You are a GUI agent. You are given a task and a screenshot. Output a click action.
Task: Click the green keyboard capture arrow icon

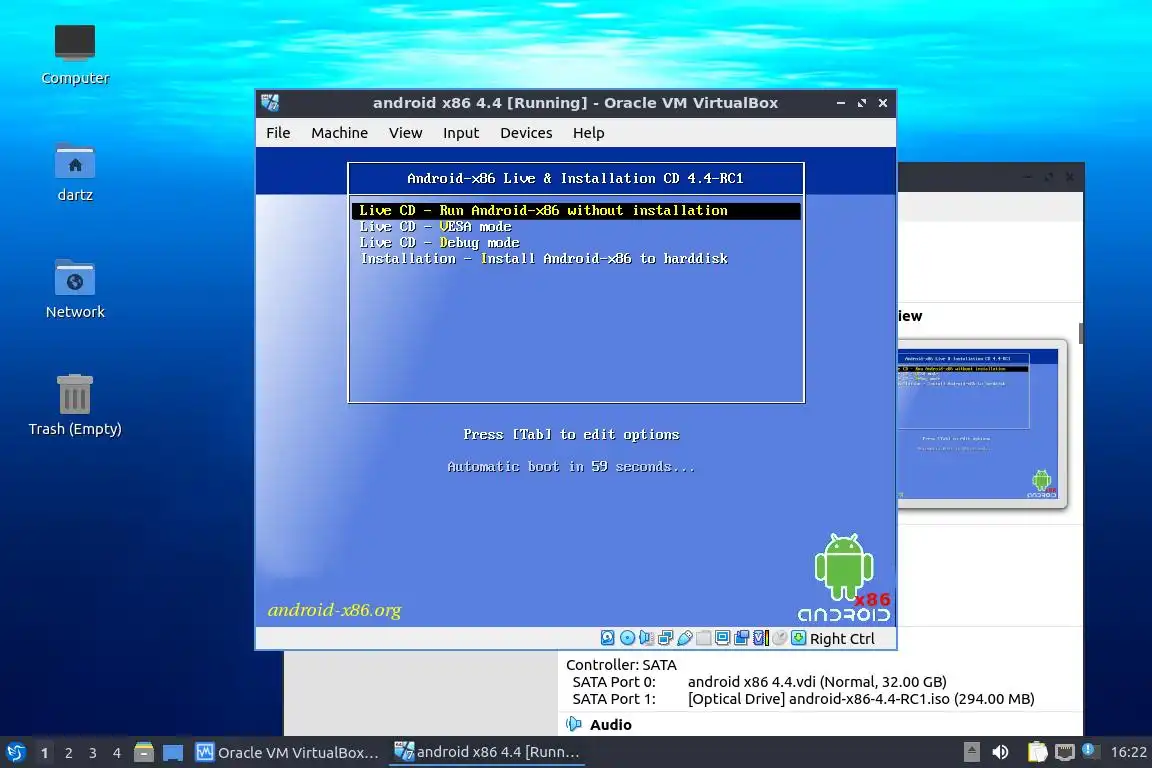coord(799,638)
